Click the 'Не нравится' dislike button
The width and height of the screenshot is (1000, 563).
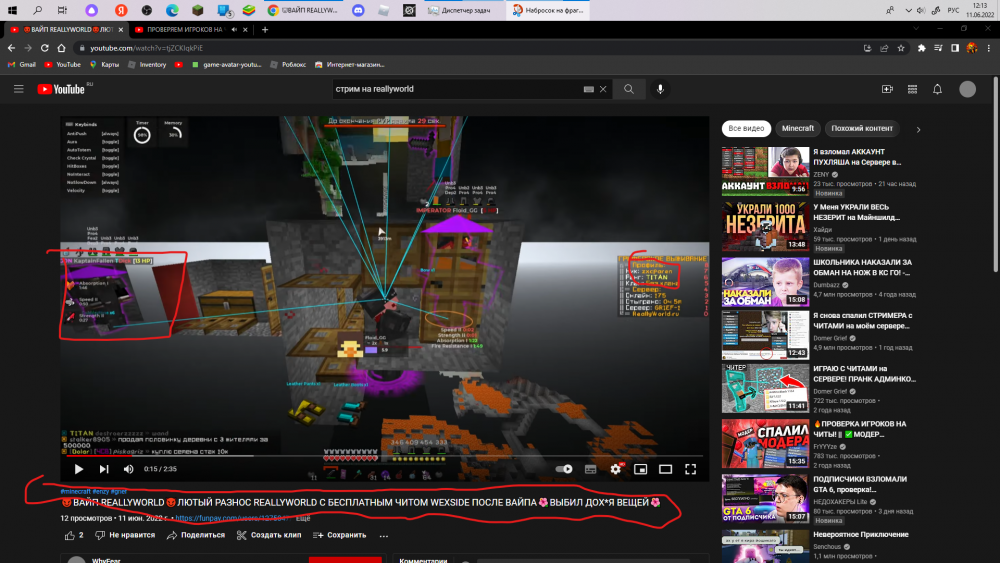point(125,536)
